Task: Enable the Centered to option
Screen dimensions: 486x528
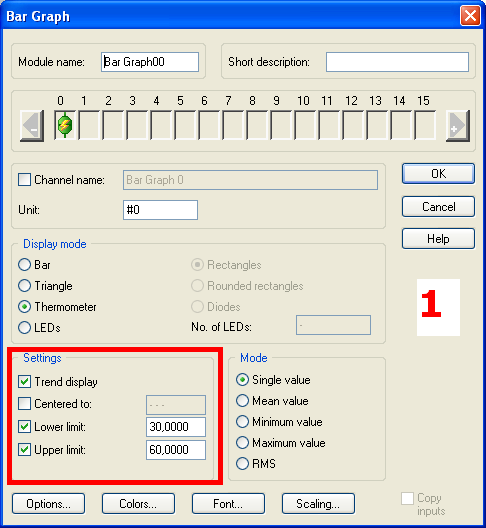Action: click(x=25, y=403)
